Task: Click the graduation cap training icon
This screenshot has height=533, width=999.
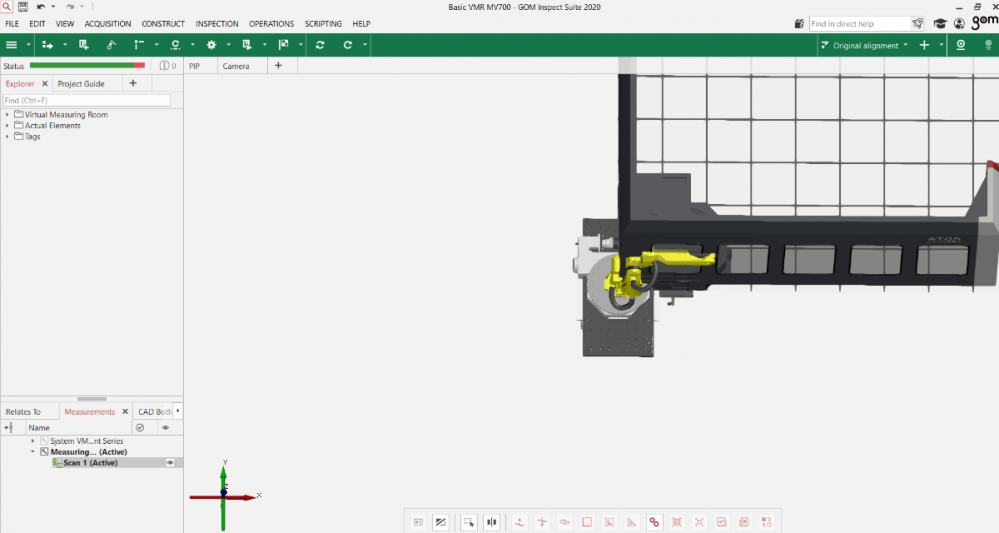Action: pos(940,23)
